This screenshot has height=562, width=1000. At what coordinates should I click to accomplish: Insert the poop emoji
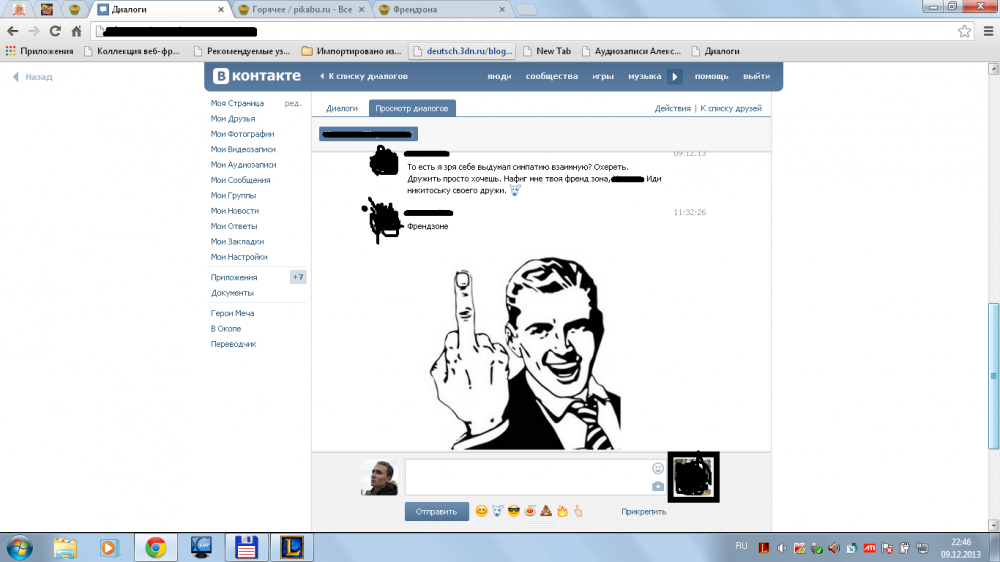click(x=546, y=512)
